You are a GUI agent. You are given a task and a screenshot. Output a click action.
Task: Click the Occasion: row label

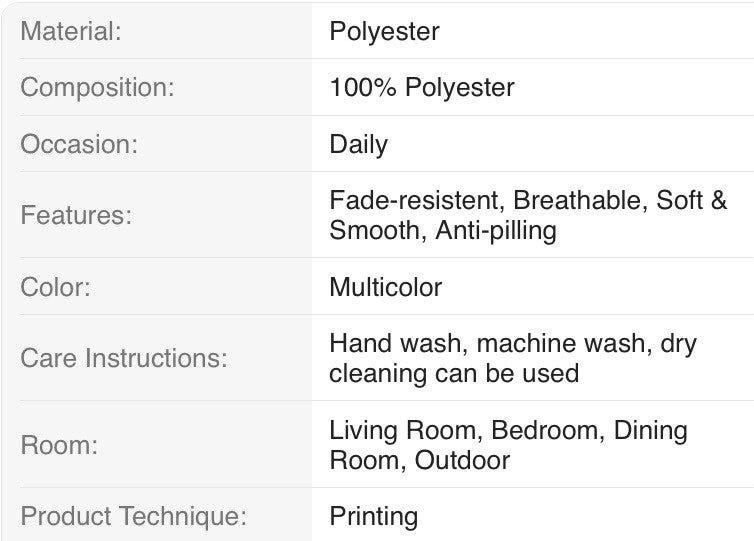79,144
